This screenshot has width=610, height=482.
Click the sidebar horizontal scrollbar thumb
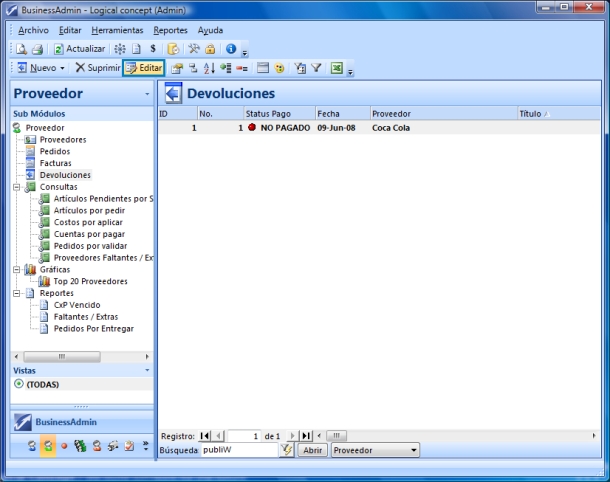(60, 356)
